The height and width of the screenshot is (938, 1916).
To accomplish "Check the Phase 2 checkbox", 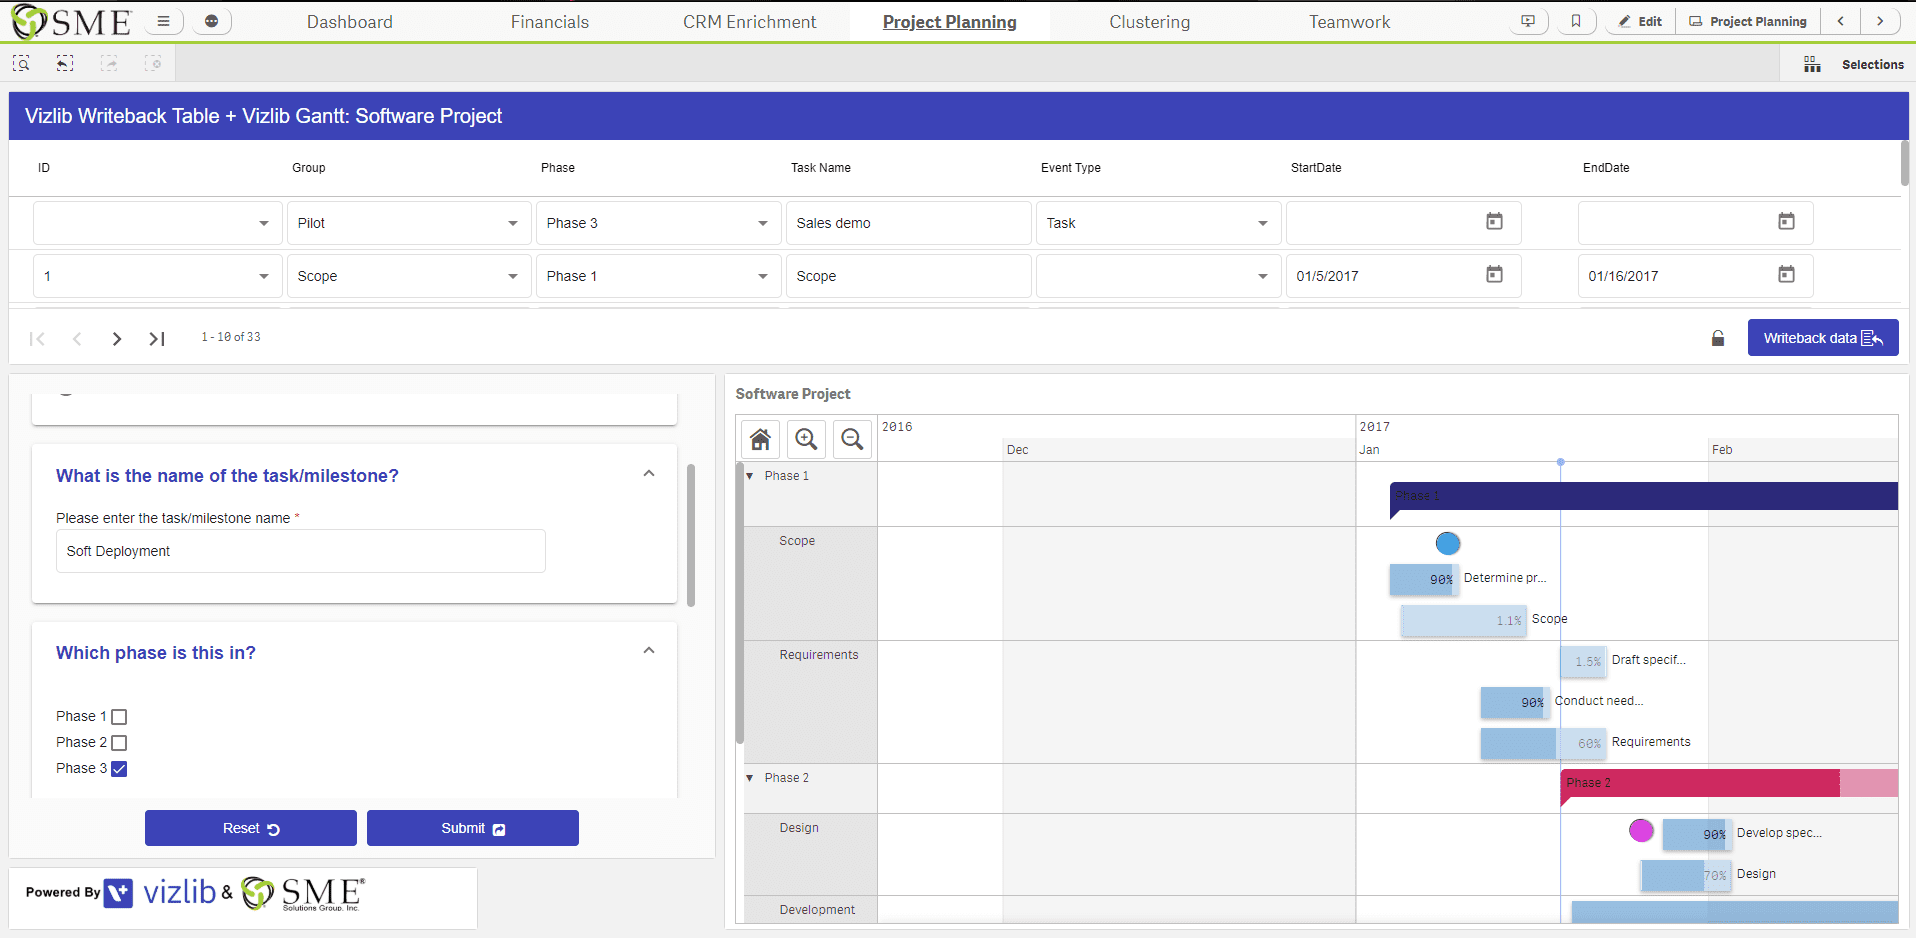I will pos(119,743).
